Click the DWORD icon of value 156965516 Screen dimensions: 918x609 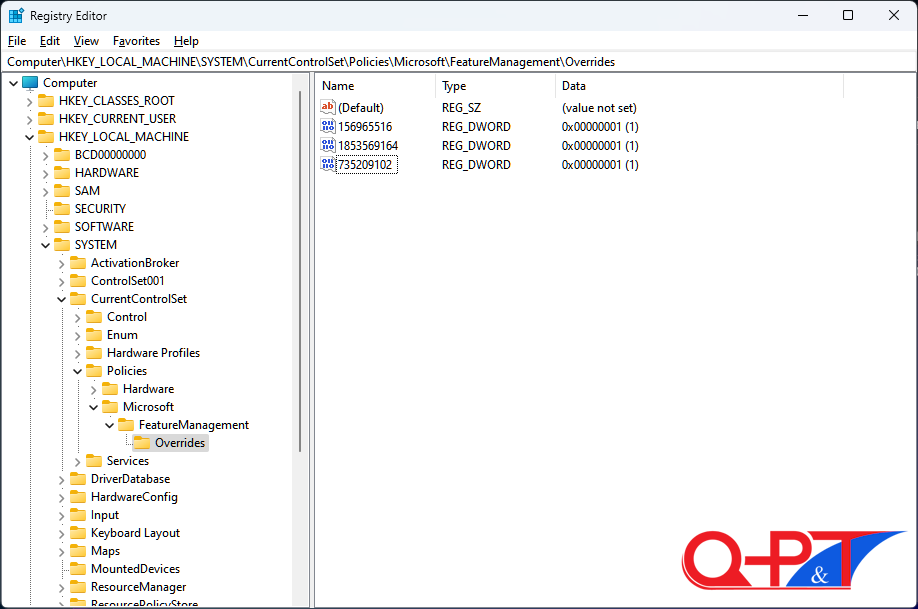[x=328, y=127]
